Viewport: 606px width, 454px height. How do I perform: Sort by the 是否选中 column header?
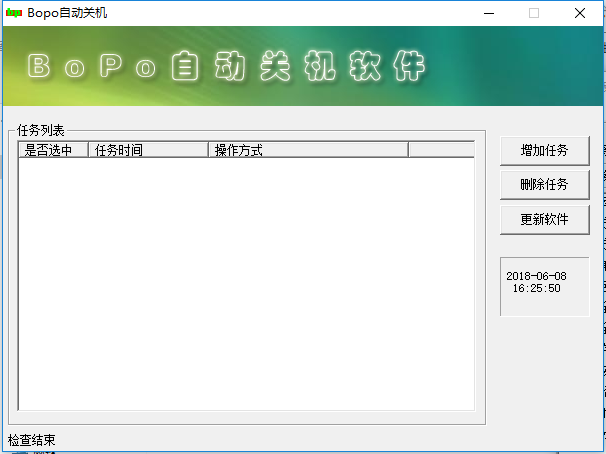pos(54,150)
